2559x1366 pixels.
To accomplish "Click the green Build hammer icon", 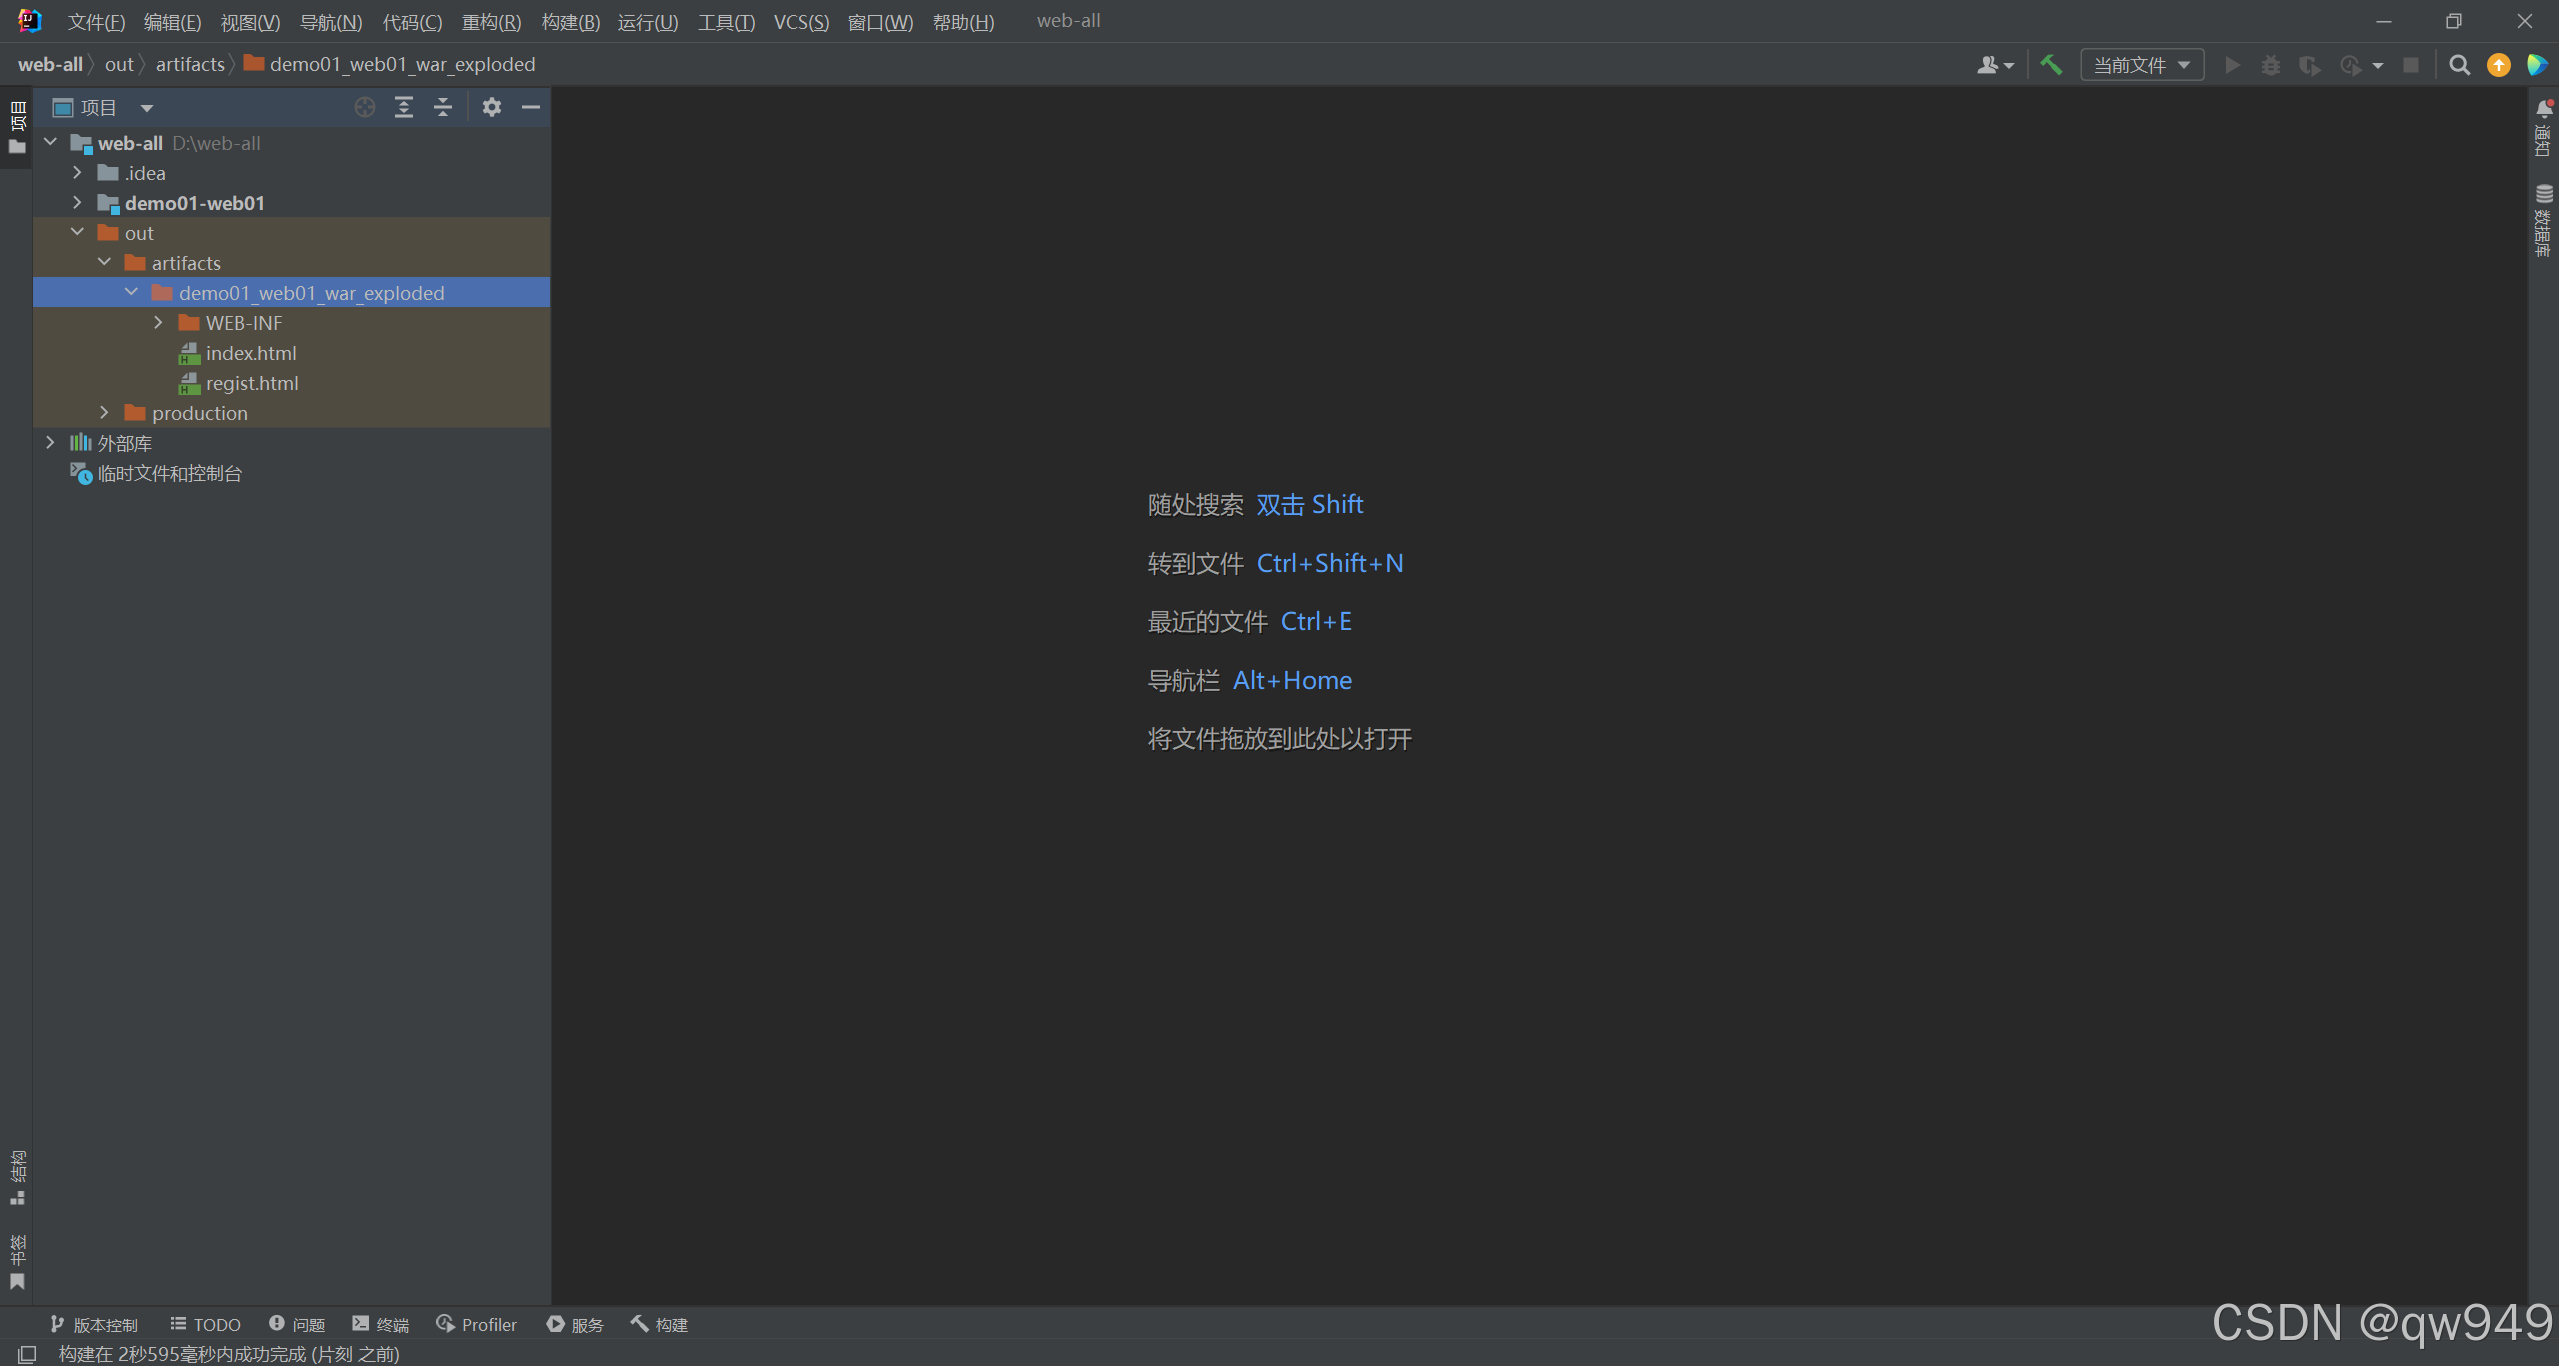I will pos(2050,65).
